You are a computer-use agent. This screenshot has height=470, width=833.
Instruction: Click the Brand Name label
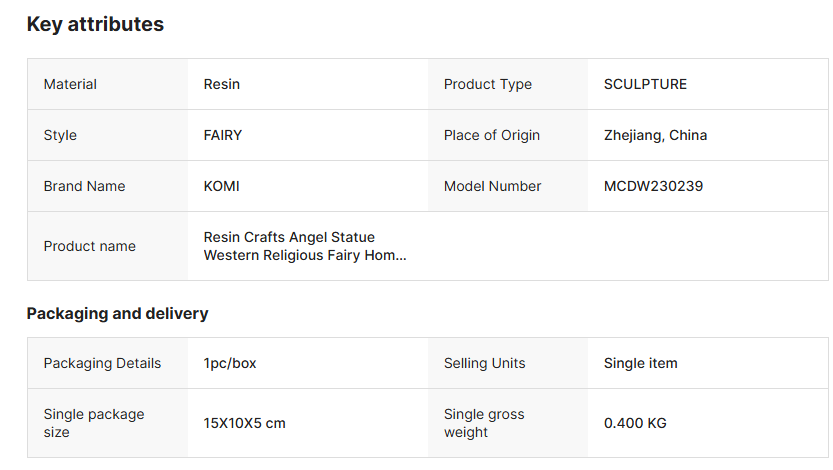(x=84, y=186)
